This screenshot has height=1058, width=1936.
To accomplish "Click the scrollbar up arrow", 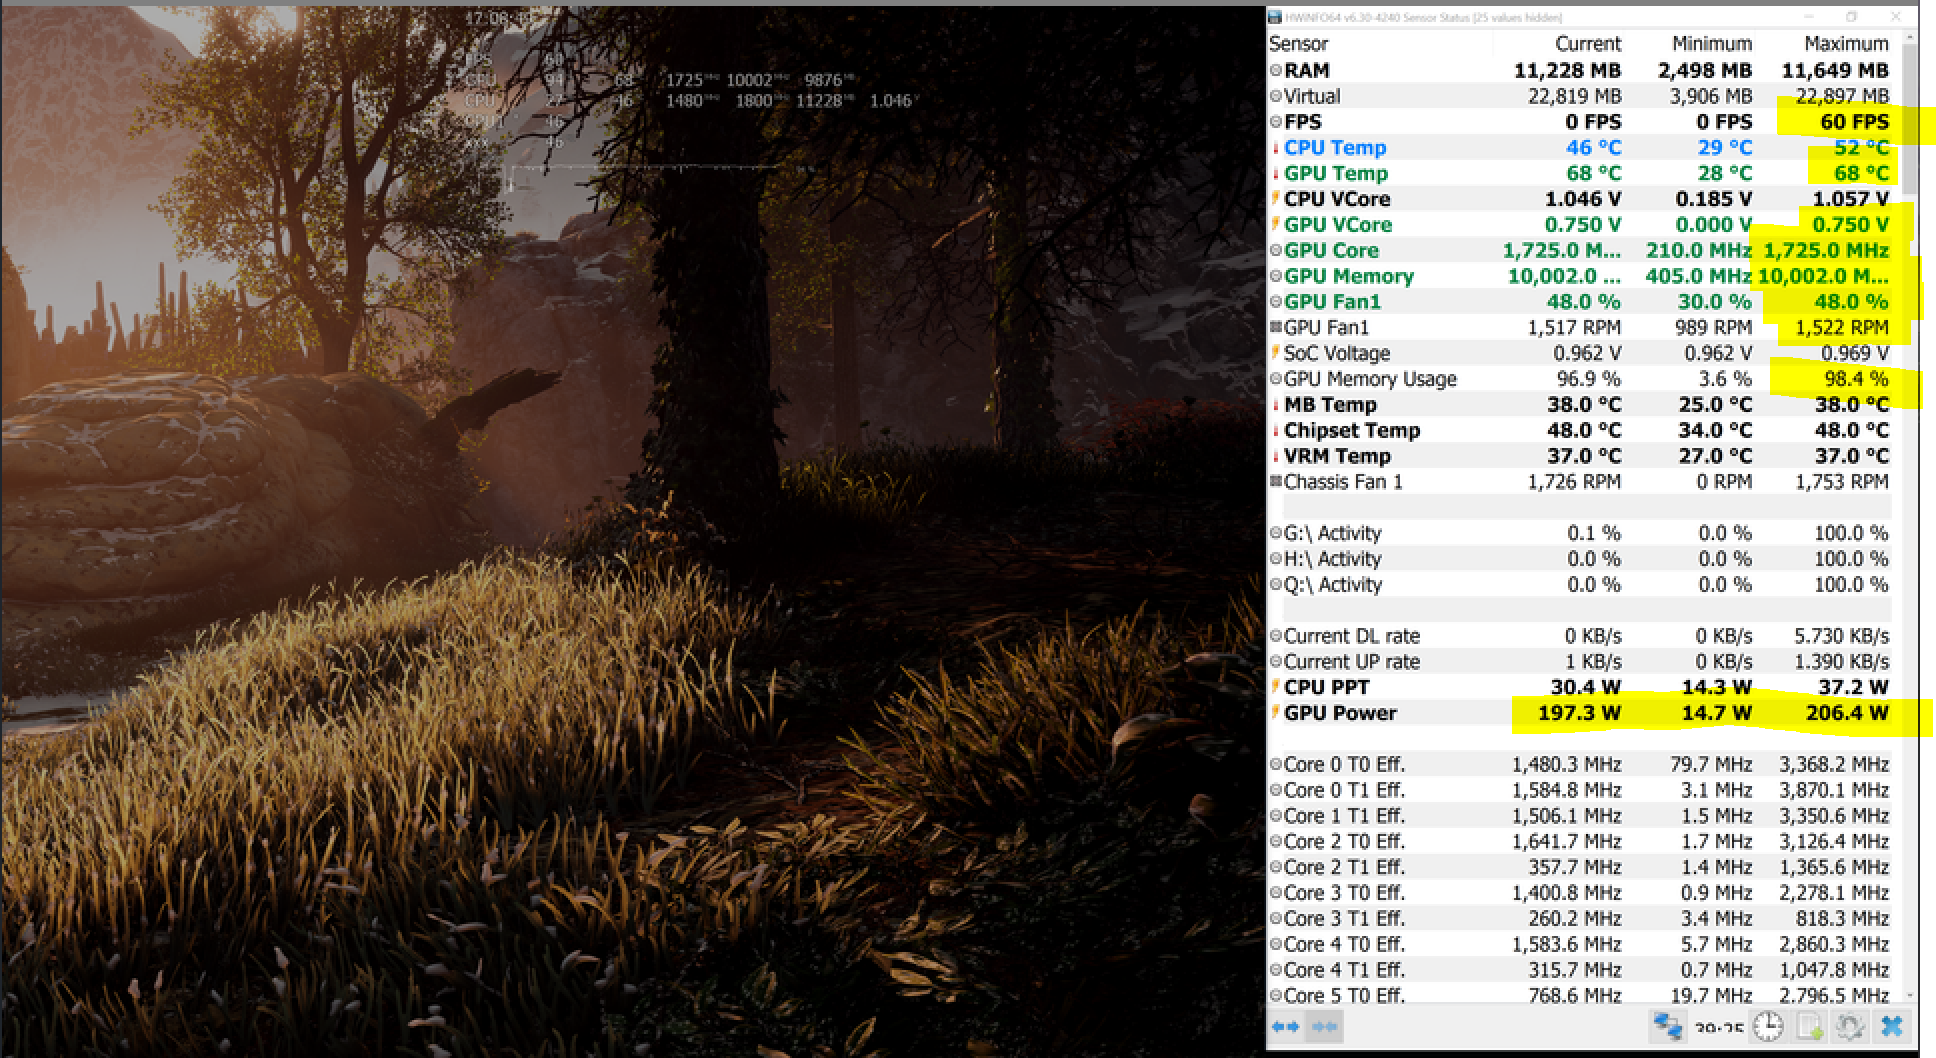I will 1908,39.
